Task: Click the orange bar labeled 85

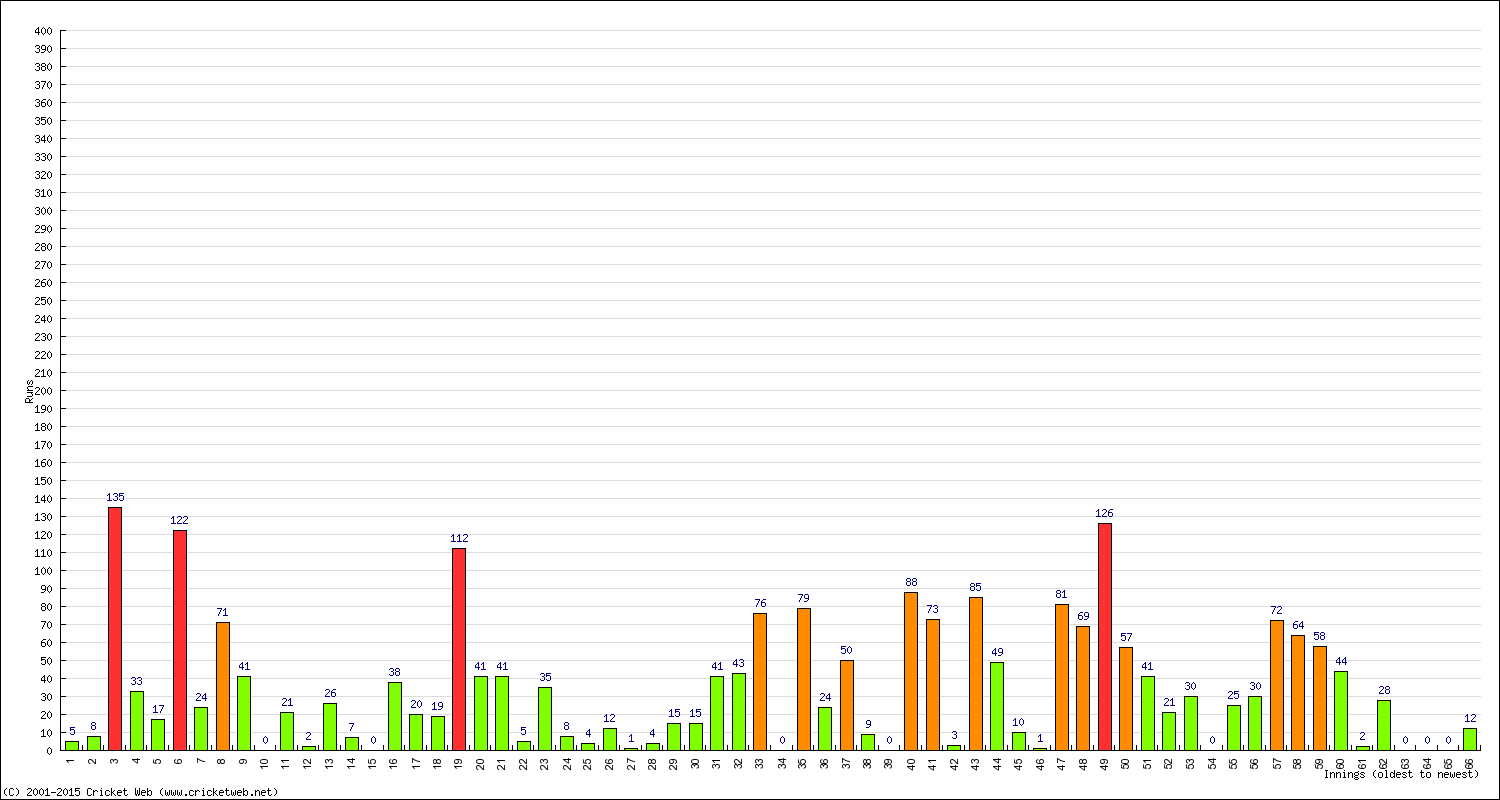Action: pyautogui.click(x=975, y=674)
